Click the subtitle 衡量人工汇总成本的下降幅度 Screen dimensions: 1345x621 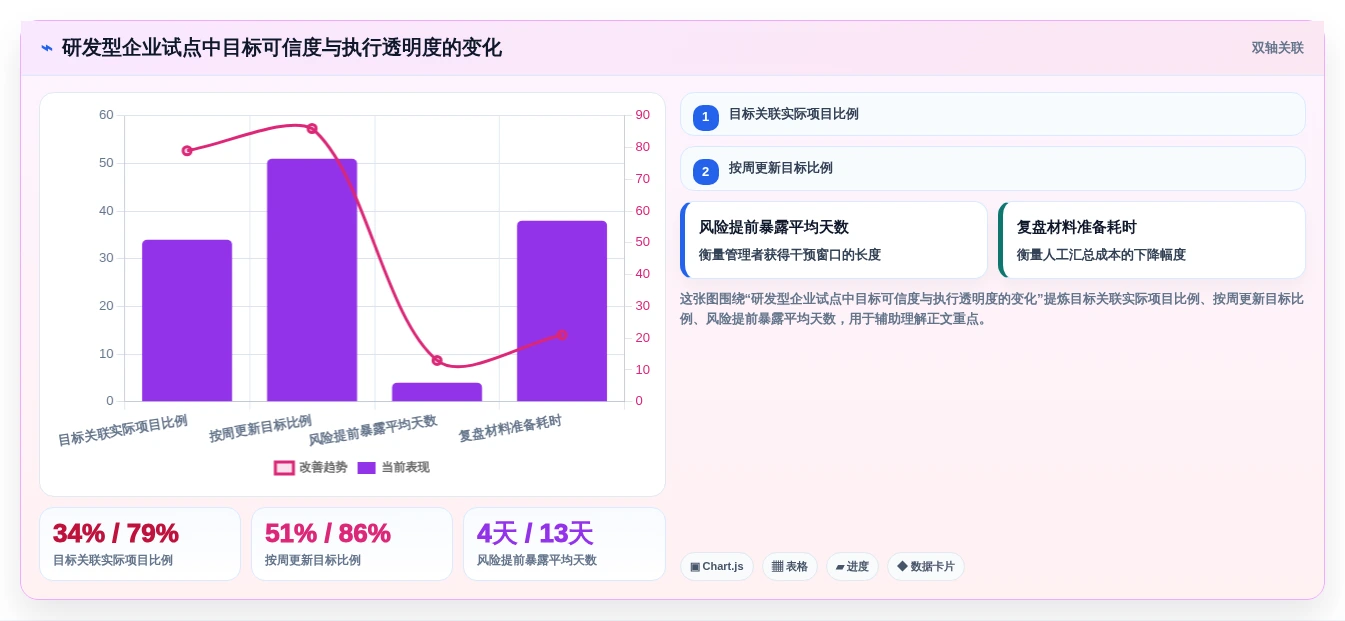click(1101, 255)
